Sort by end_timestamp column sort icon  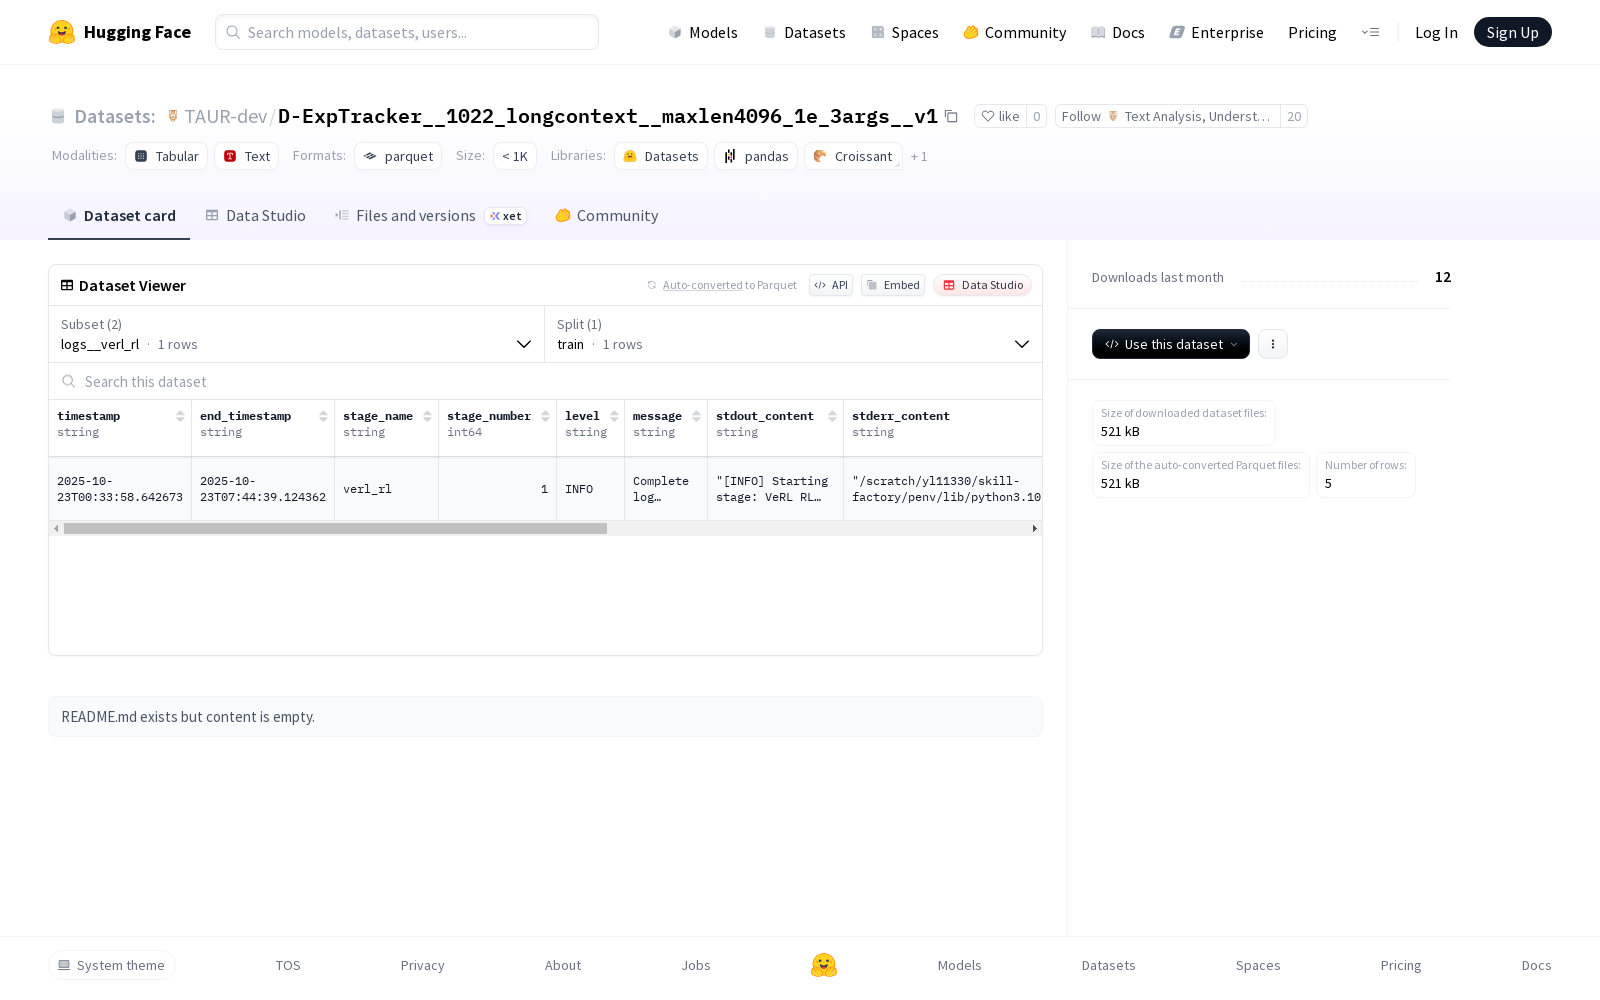[x=323, y=416]
